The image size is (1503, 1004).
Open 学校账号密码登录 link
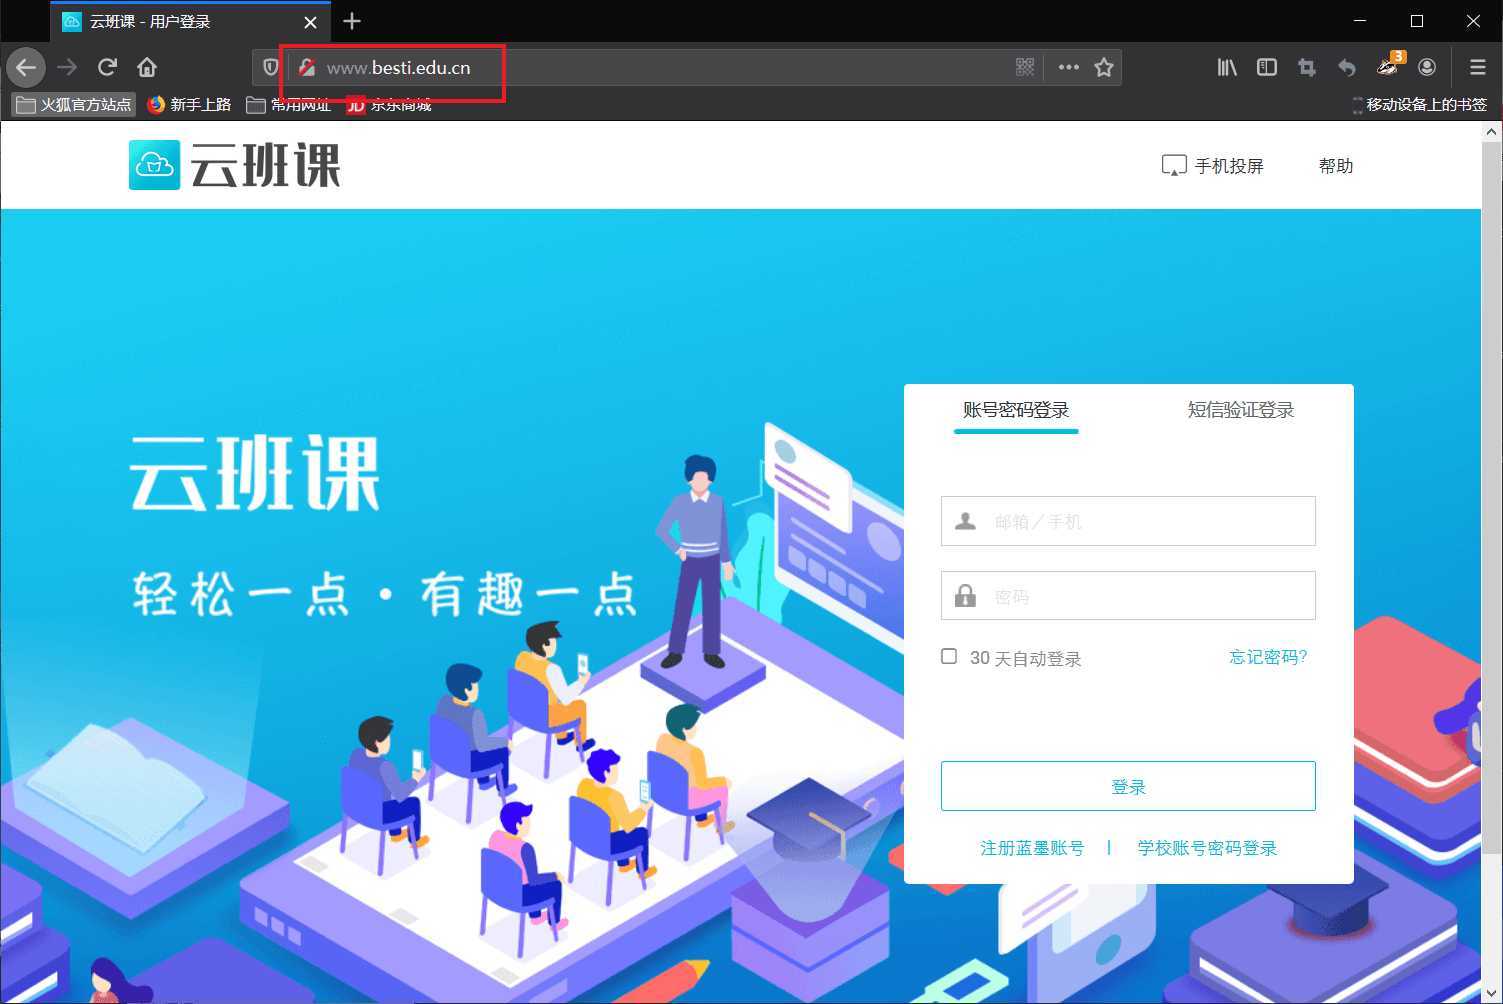(x=1207, y=848)
